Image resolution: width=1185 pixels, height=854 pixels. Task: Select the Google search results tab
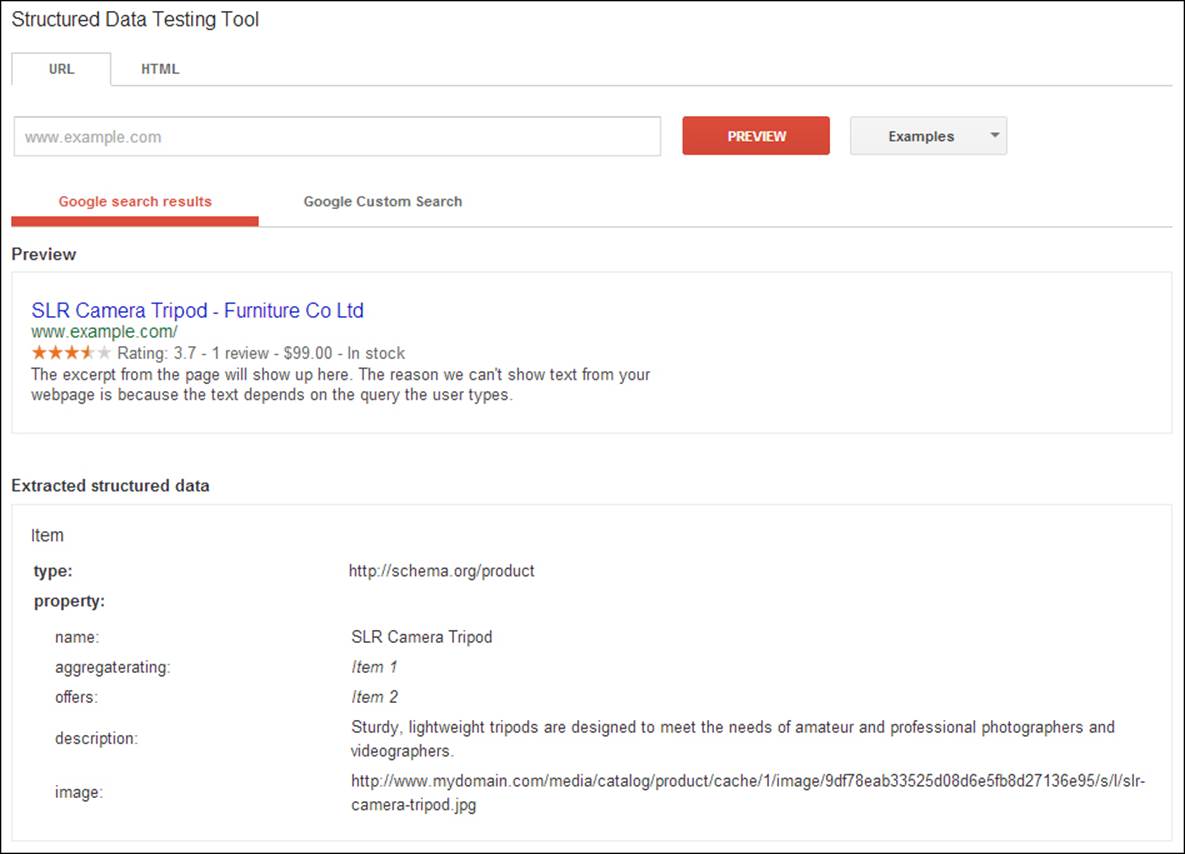[x=135, y=202]
